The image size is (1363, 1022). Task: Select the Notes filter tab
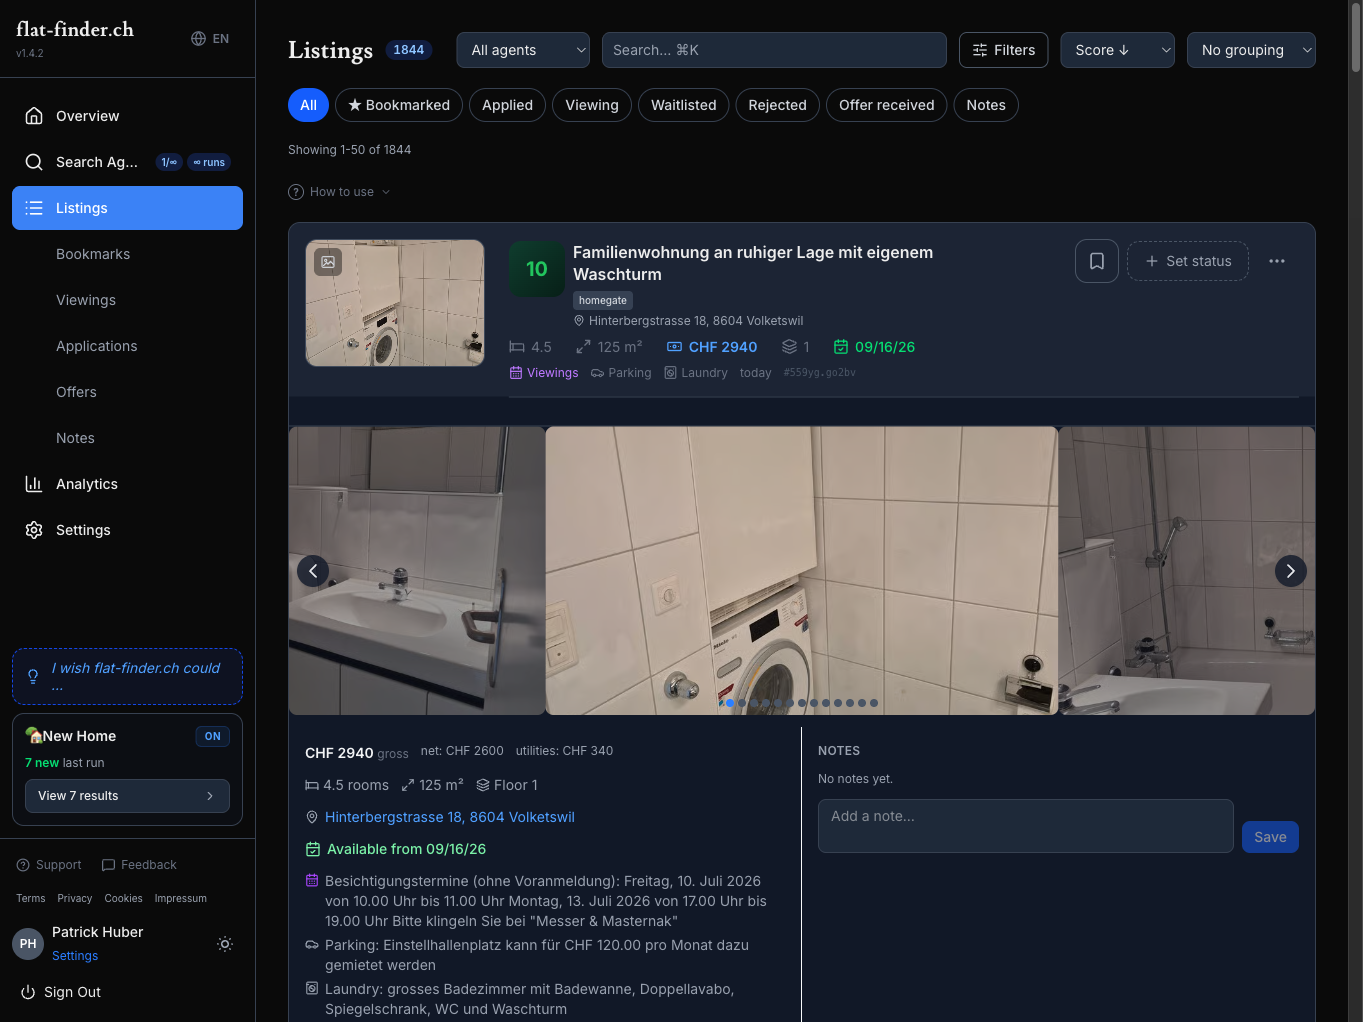pyautogui.click(x=986, y=105)
